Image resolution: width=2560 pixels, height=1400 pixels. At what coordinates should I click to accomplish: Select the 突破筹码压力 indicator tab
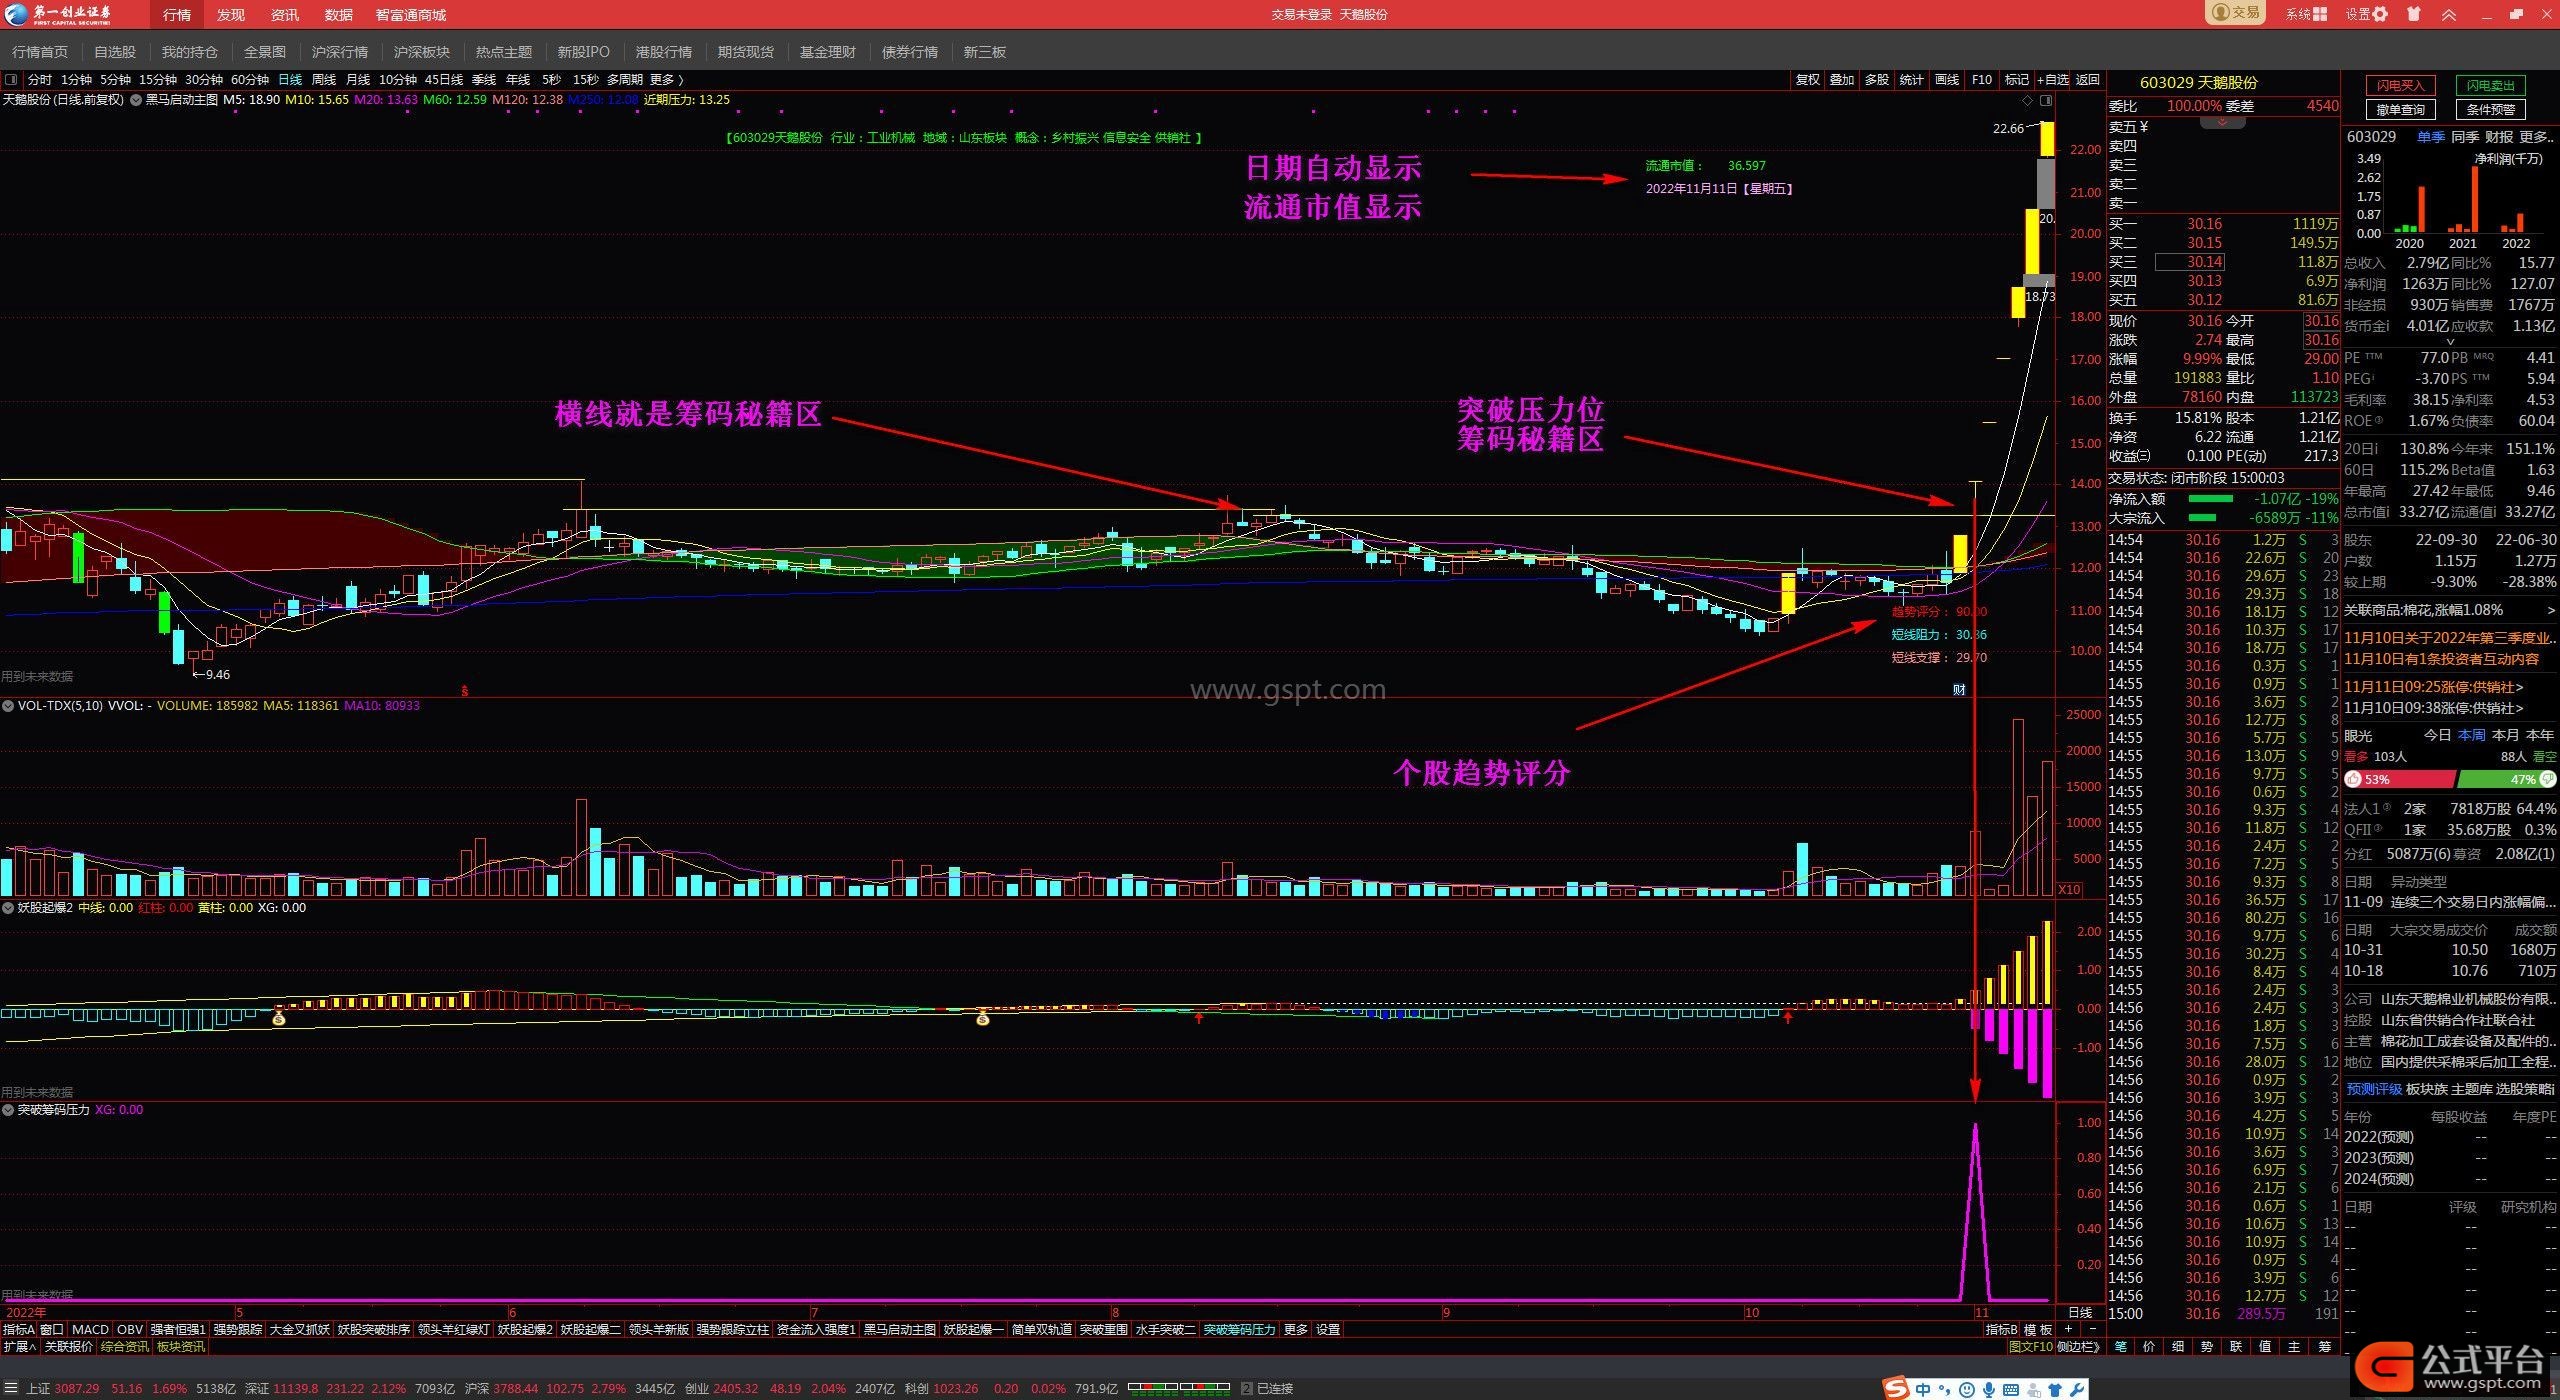(1239, 1329)
